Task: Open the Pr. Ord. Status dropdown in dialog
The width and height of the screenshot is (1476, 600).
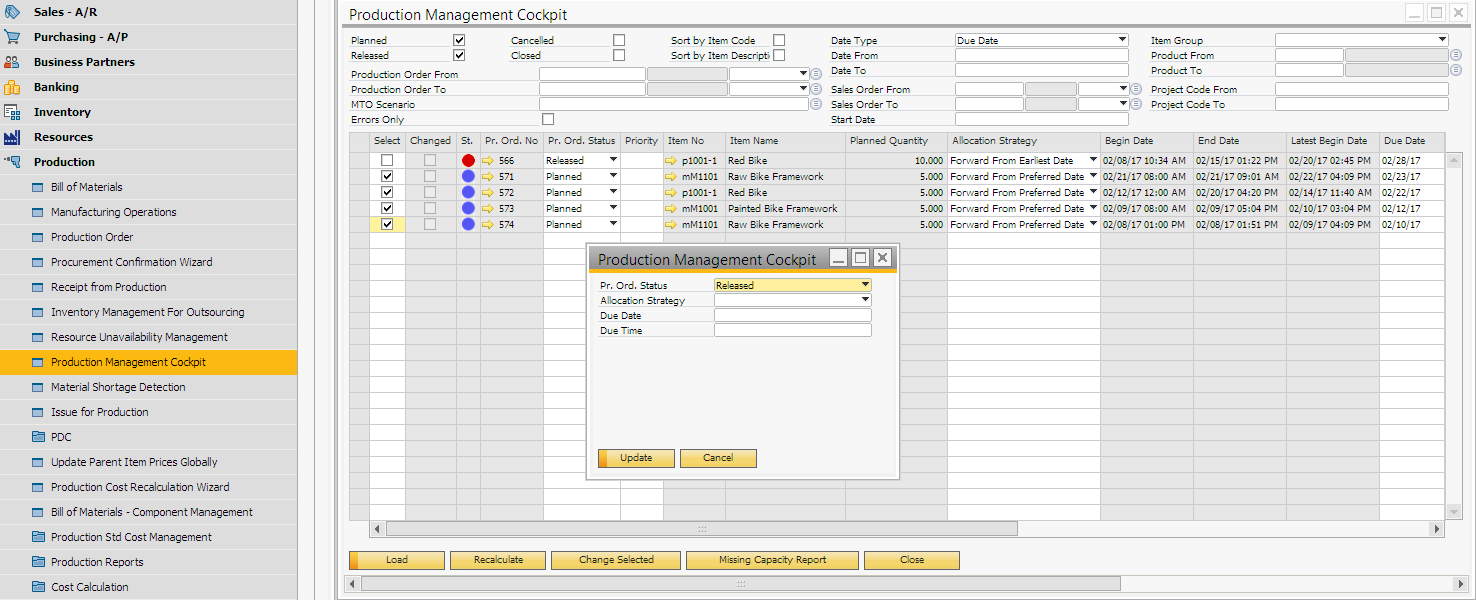Action: pos(865,285)
